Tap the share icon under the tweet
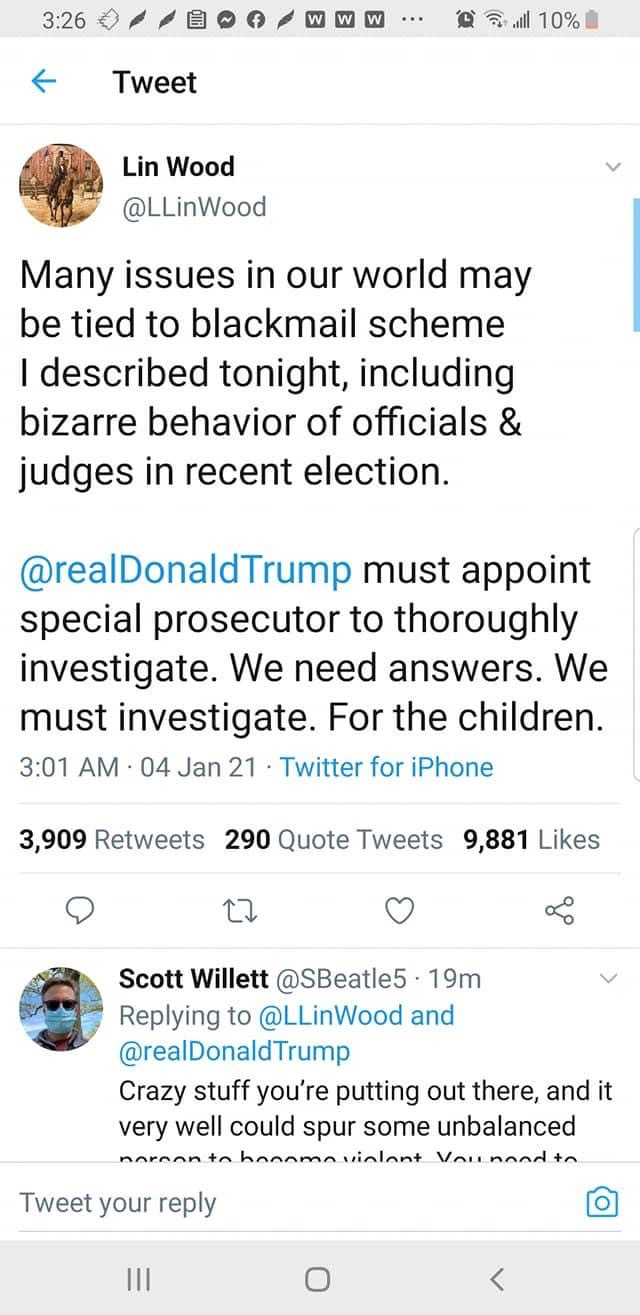The image size is (640, 1315). pos(559,910)
